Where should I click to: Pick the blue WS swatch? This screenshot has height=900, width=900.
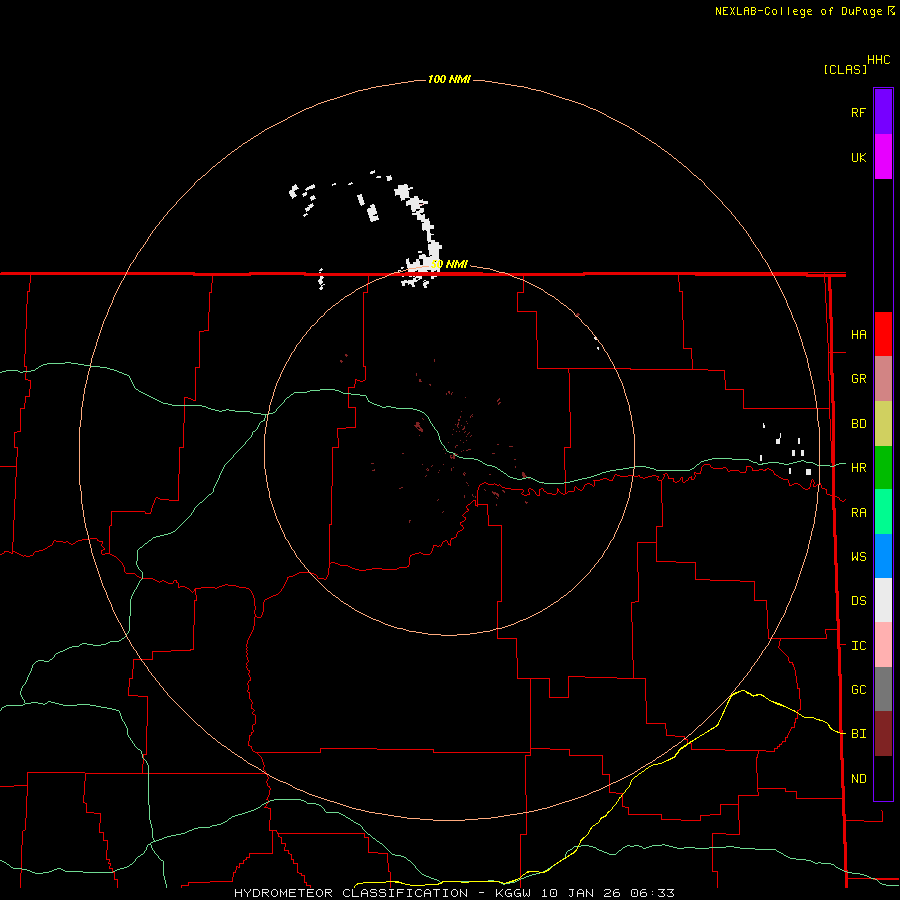coord(883,556)
